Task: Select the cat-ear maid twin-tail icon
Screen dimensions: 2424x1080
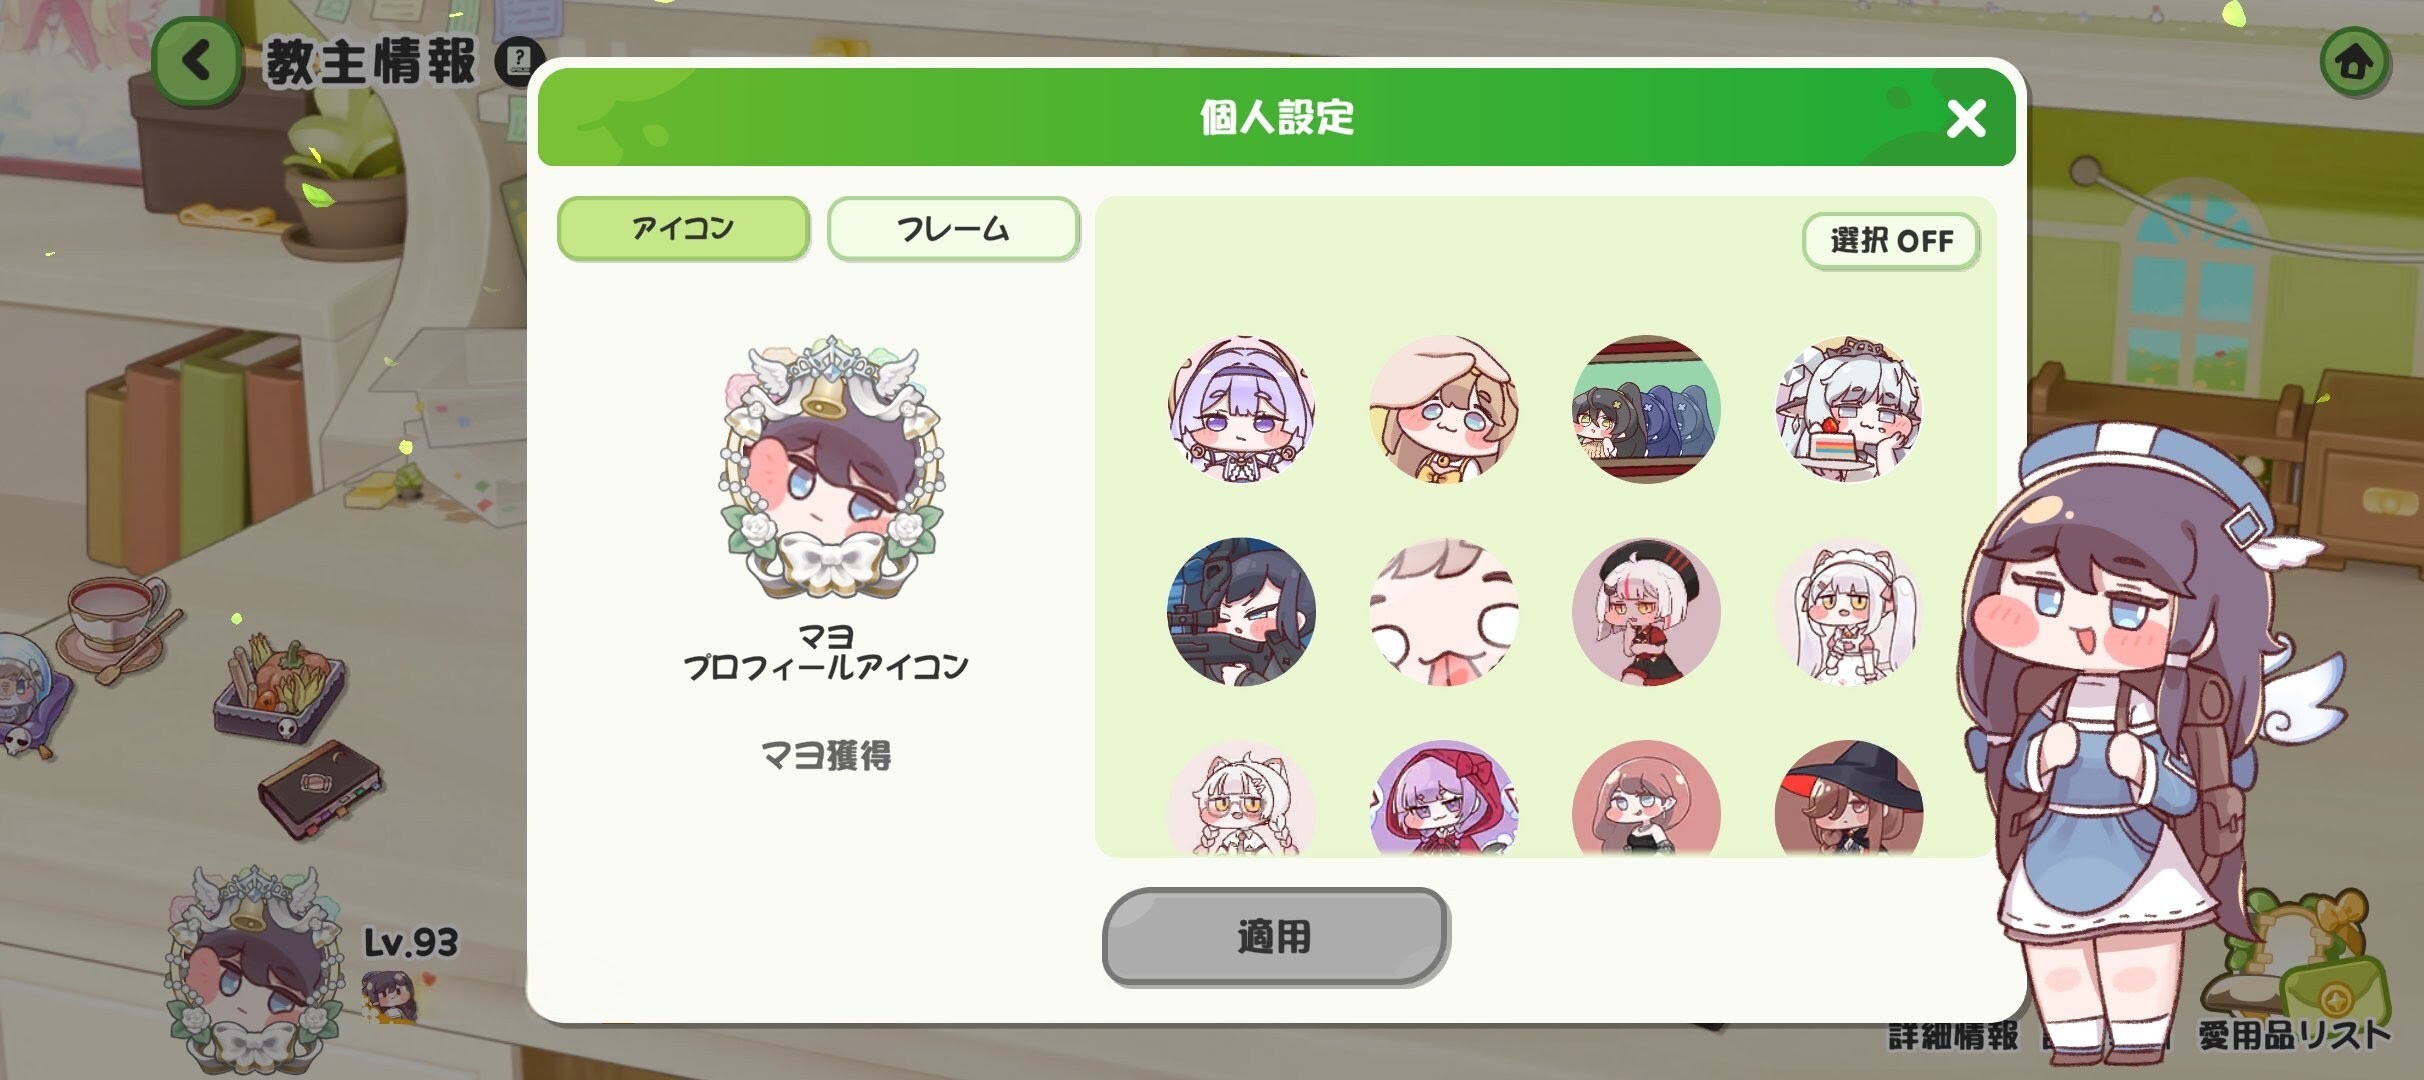Action: click(1848, 612)
